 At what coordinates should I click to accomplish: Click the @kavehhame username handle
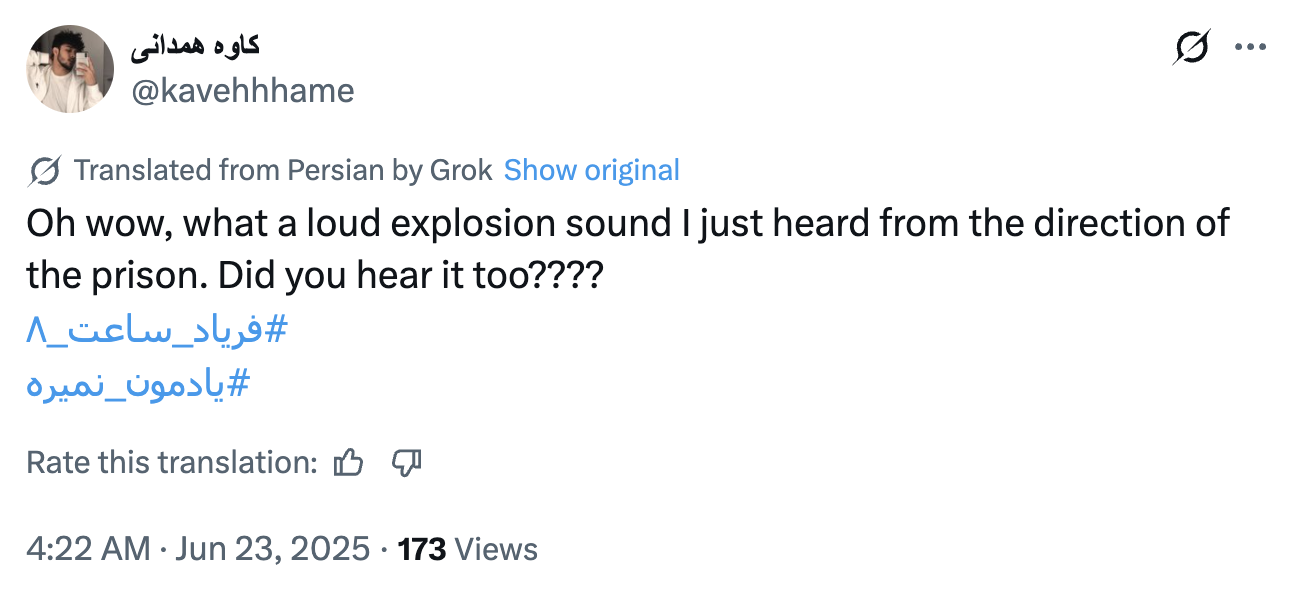243,91
